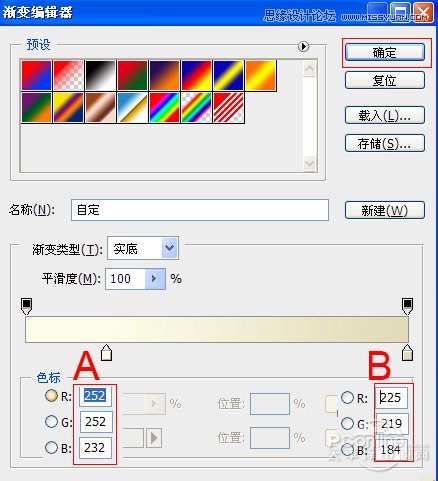Image resolution: width=438 pixels, height=481 pixels.
Task: Click the B field showing 232
Action: 96,448
